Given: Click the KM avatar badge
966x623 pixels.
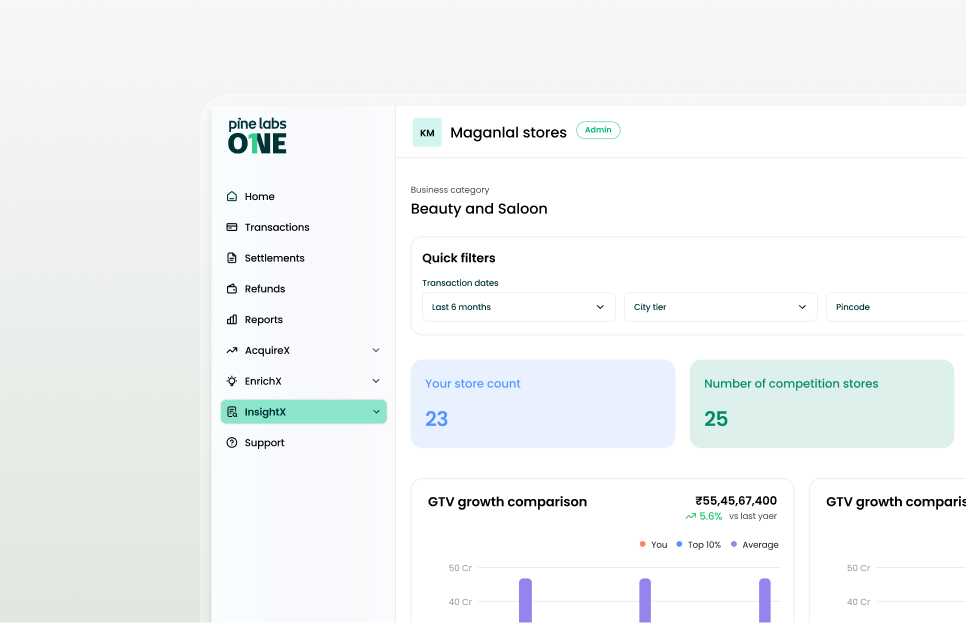Looking at the screenshot, I should (x=427, y=132).
